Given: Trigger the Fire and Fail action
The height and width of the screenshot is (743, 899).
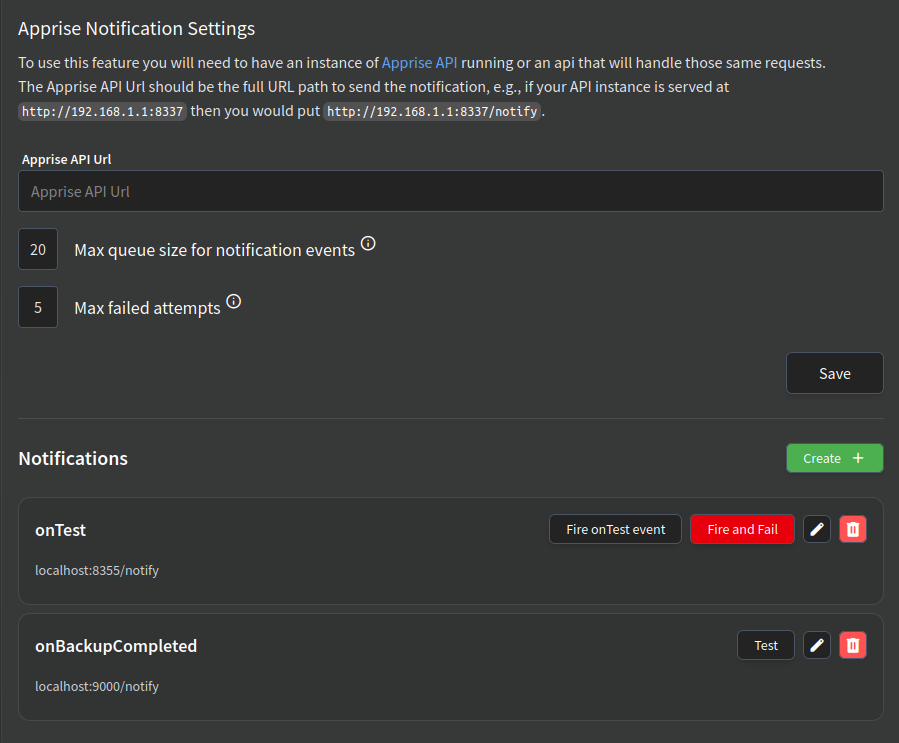Looking at the screenshot, I should (742, 528).
